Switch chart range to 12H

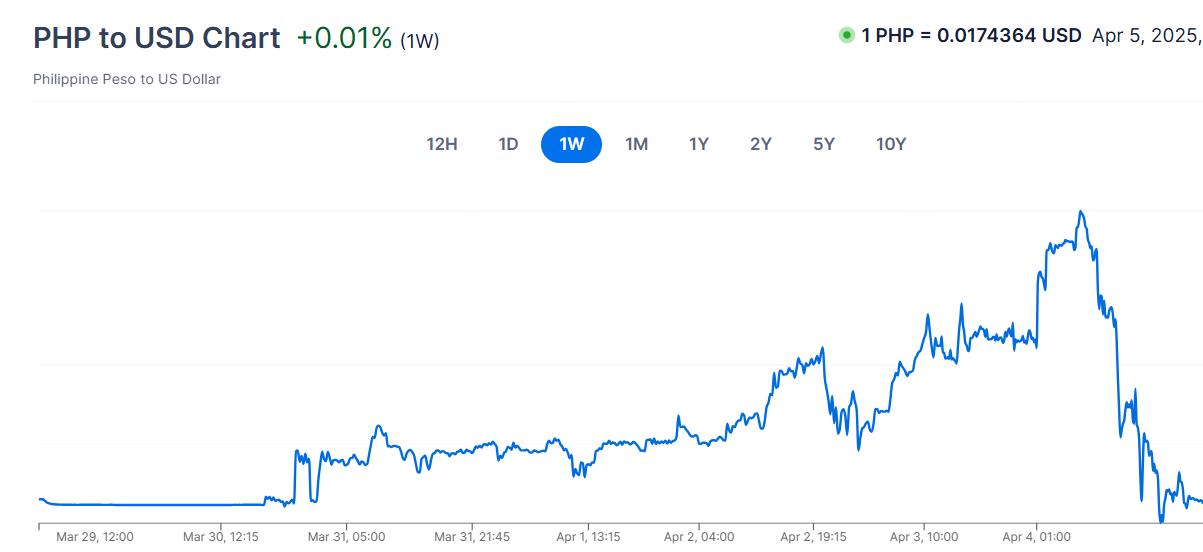pyautogui.click(x=442, y=144)
